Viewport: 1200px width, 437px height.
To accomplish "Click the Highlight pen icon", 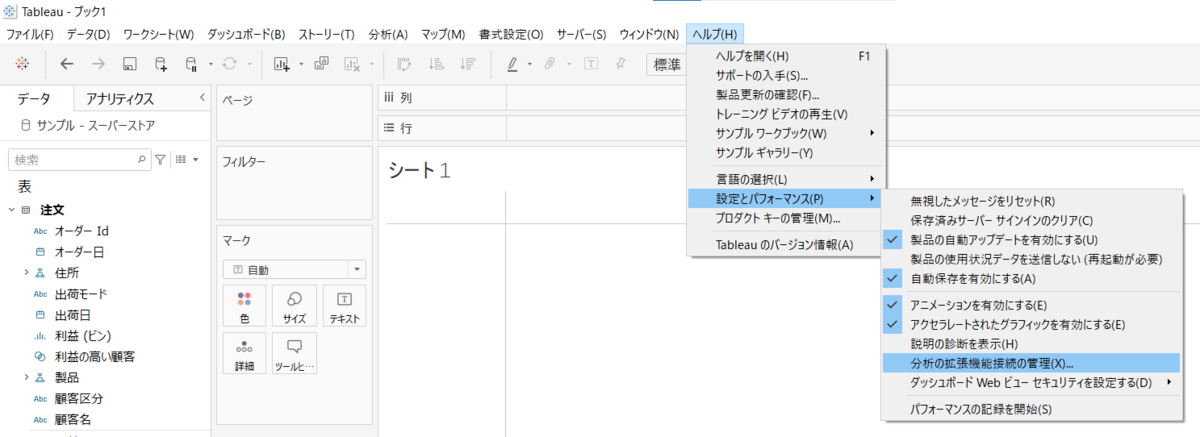I will tap(512, 64).
